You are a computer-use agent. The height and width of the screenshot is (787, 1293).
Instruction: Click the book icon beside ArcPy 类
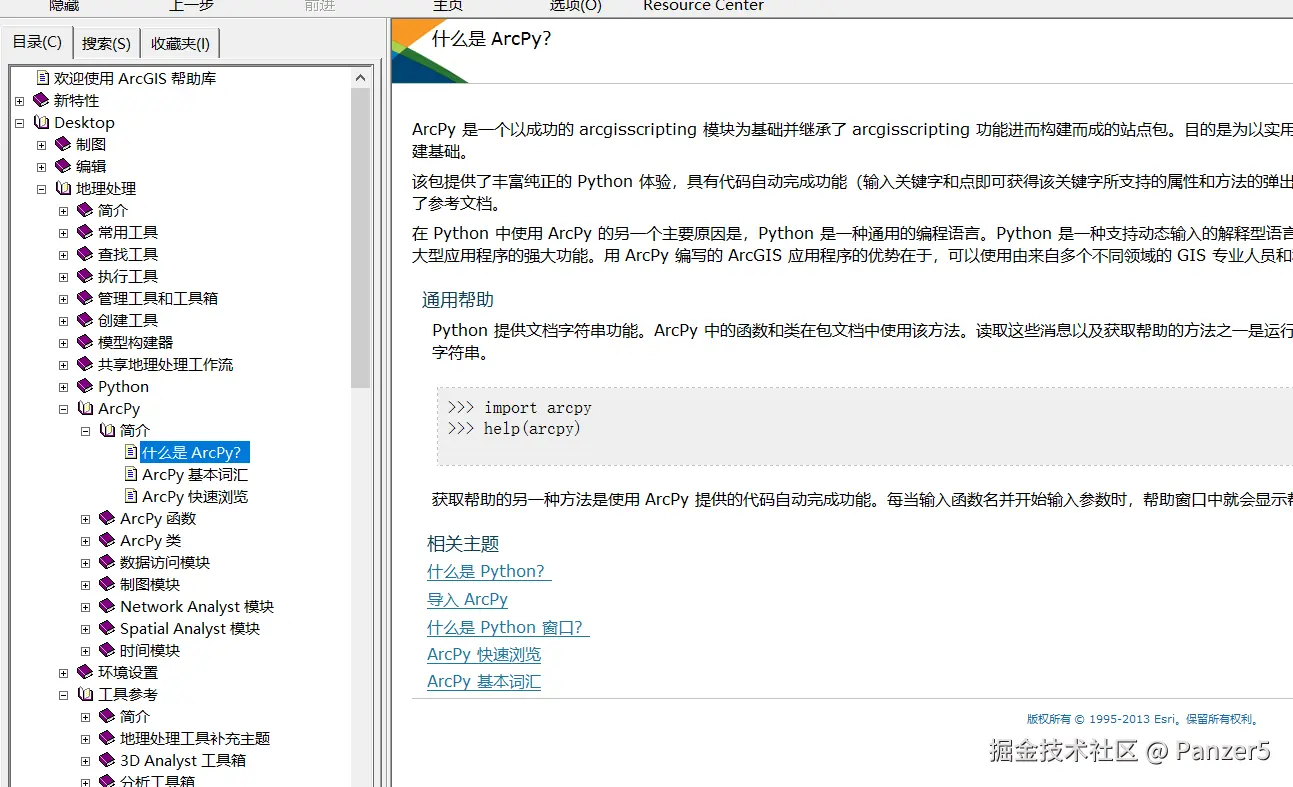point(107,540)
